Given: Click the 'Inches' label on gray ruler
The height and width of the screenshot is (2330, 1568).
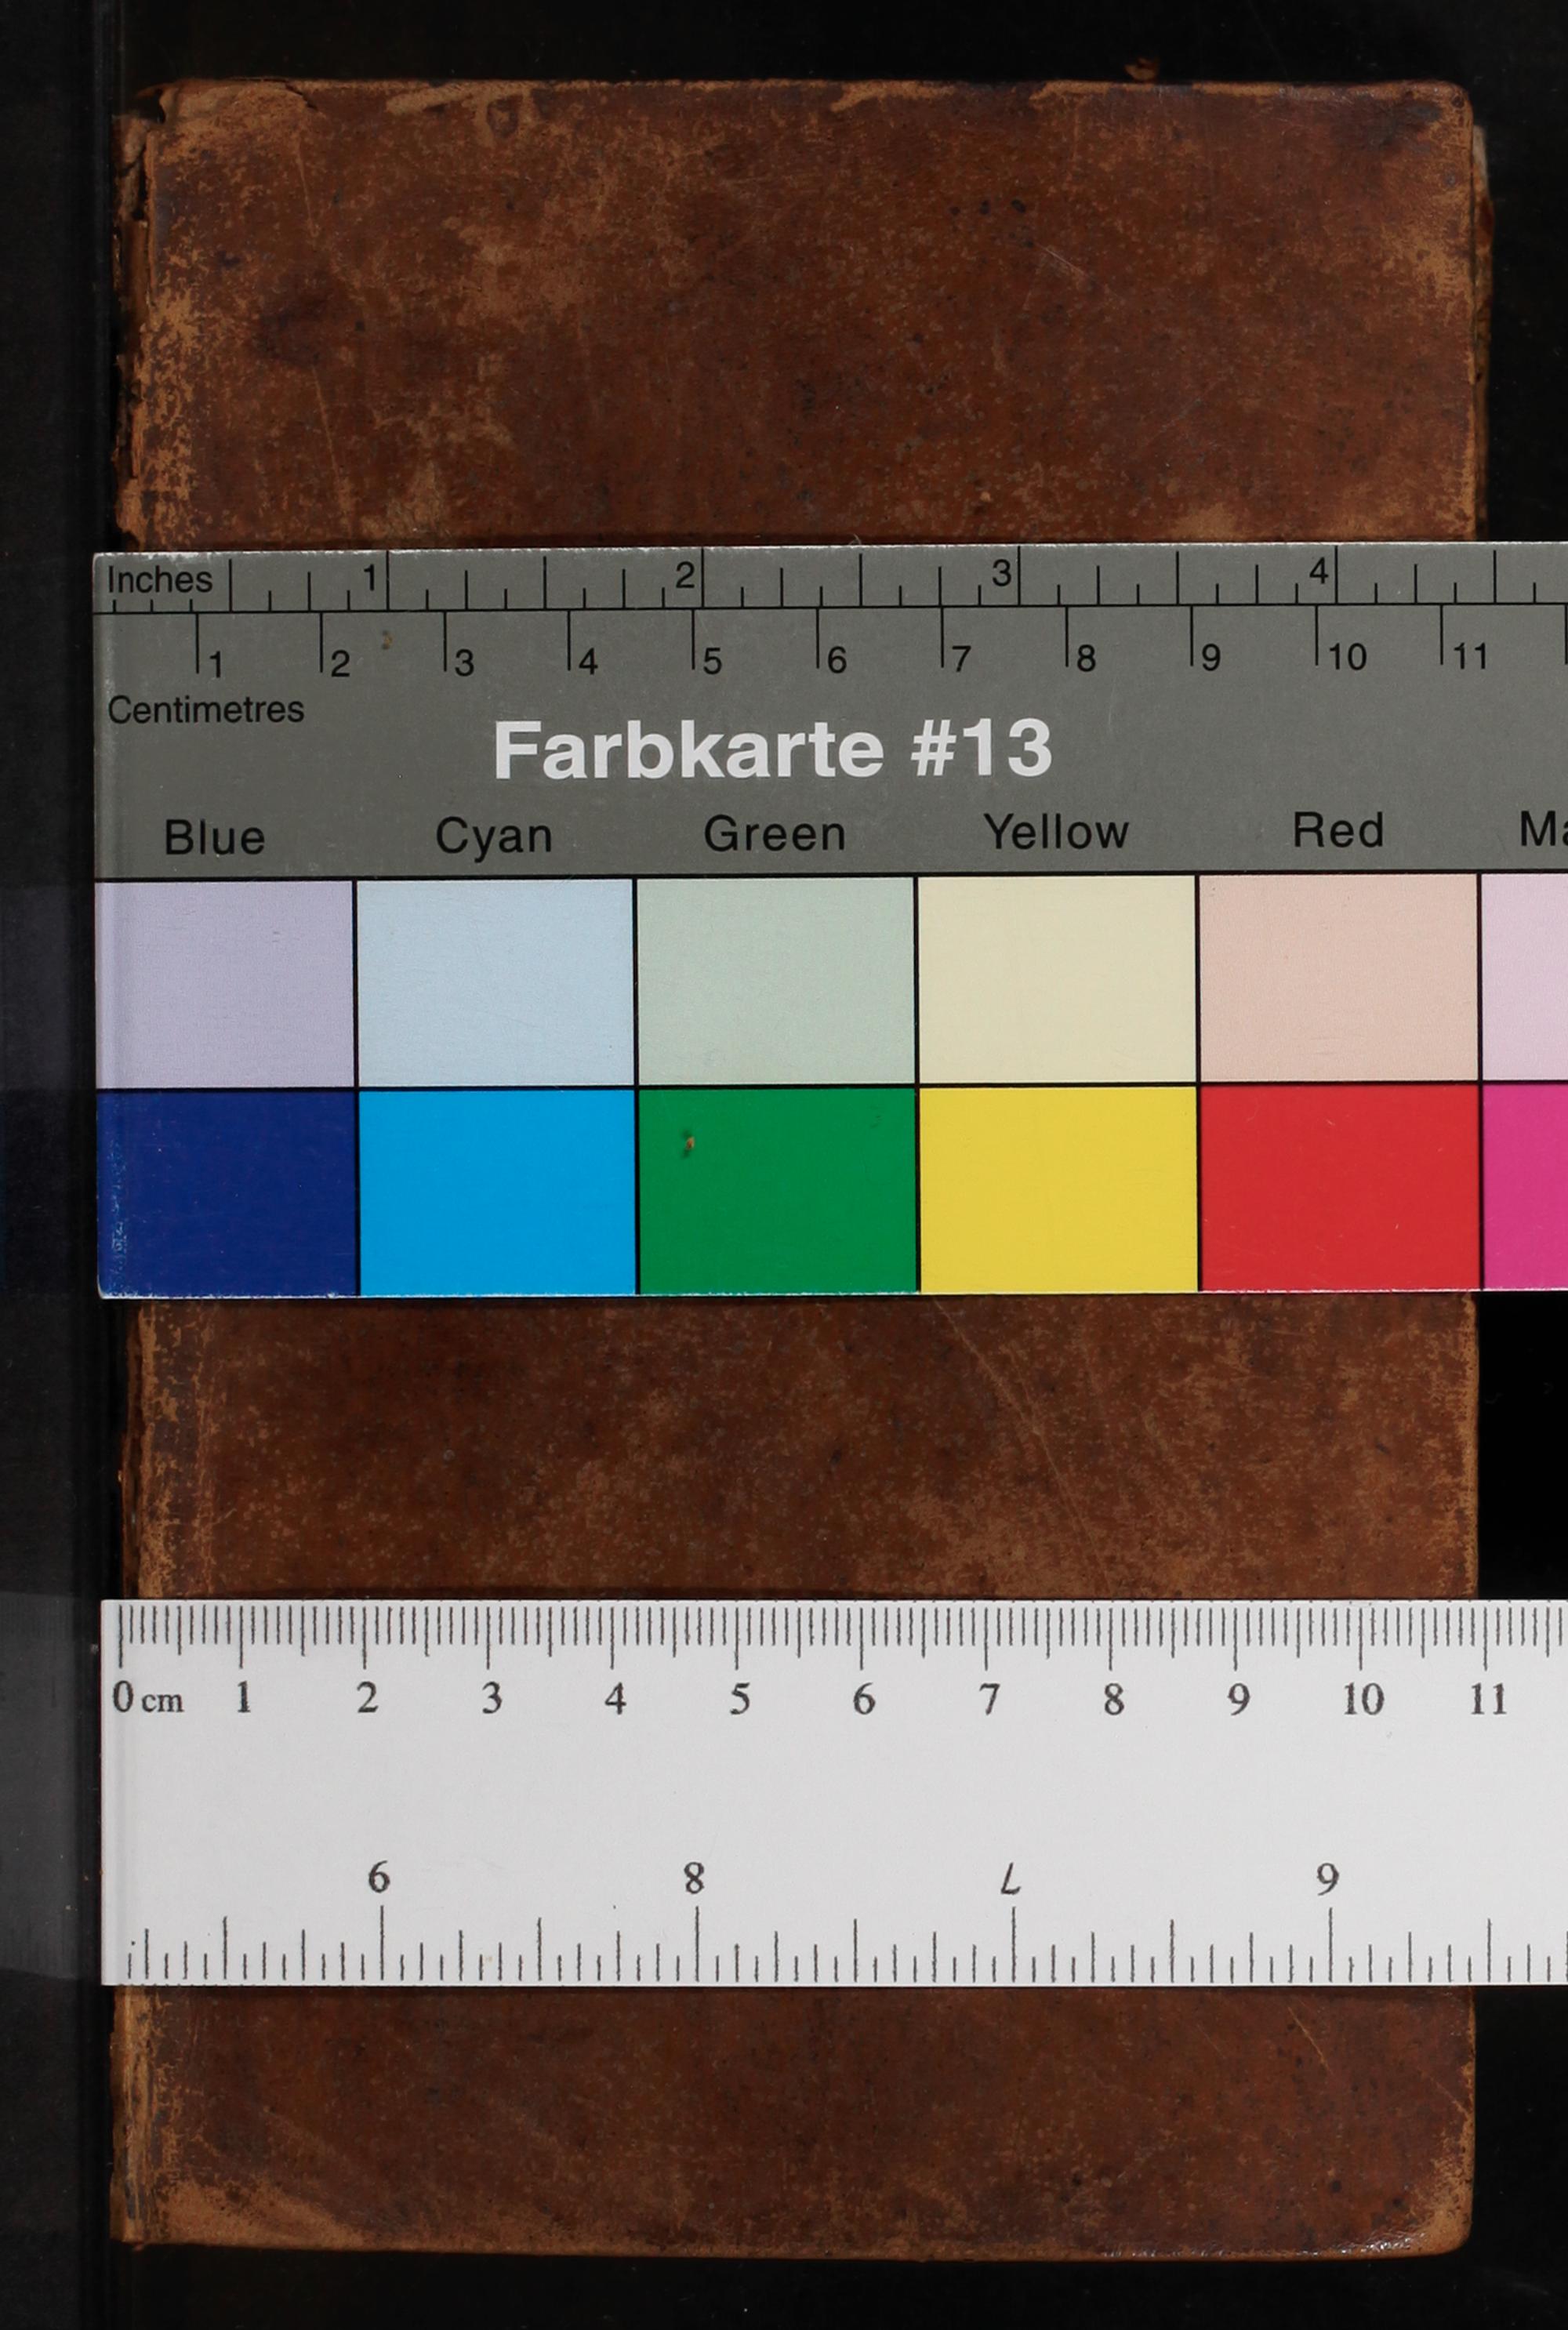Looking at the screenshot, I should pos(159,580).
